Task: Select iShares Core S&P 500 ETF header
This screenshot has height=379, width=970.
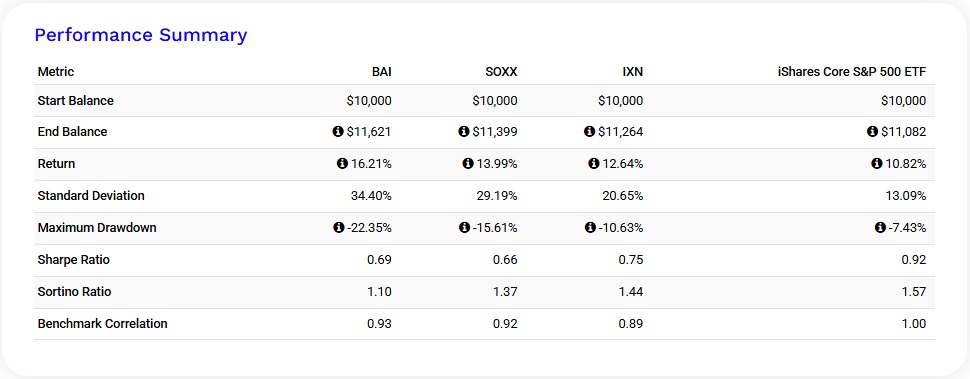Action: tap(852, 72)
